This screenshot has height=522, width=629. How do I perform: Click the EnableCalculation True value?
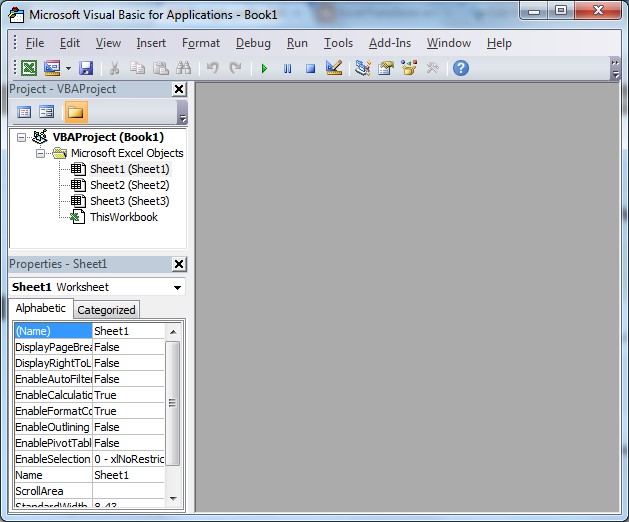(x=128, y=395)
